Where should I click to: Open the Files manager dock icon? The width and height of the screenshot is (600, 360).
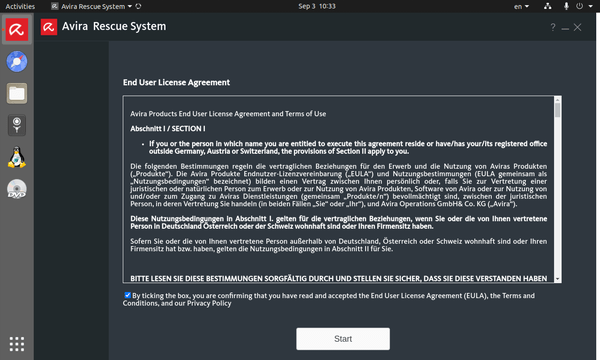coord(17,93)
